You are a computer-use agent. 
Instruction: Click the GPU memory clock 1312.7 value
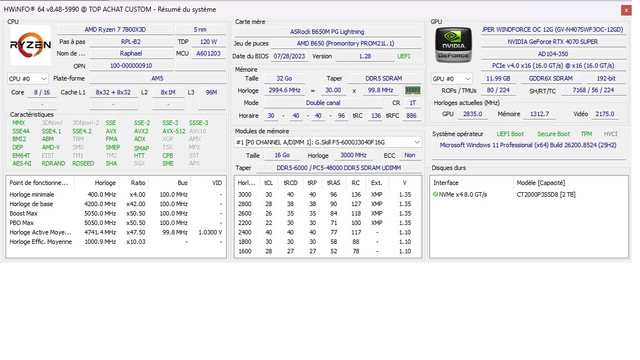(x=539, y=114)
